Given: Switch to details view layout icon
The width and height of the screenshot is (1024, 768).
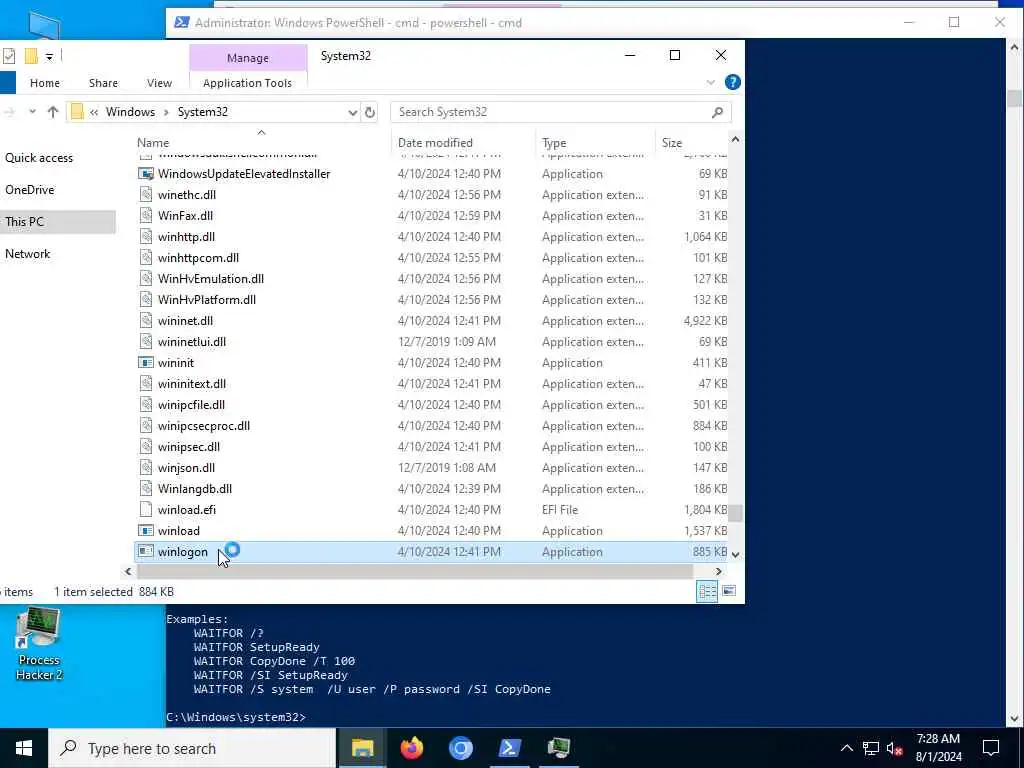Looking at the screenshot, I should coord(707,592).
